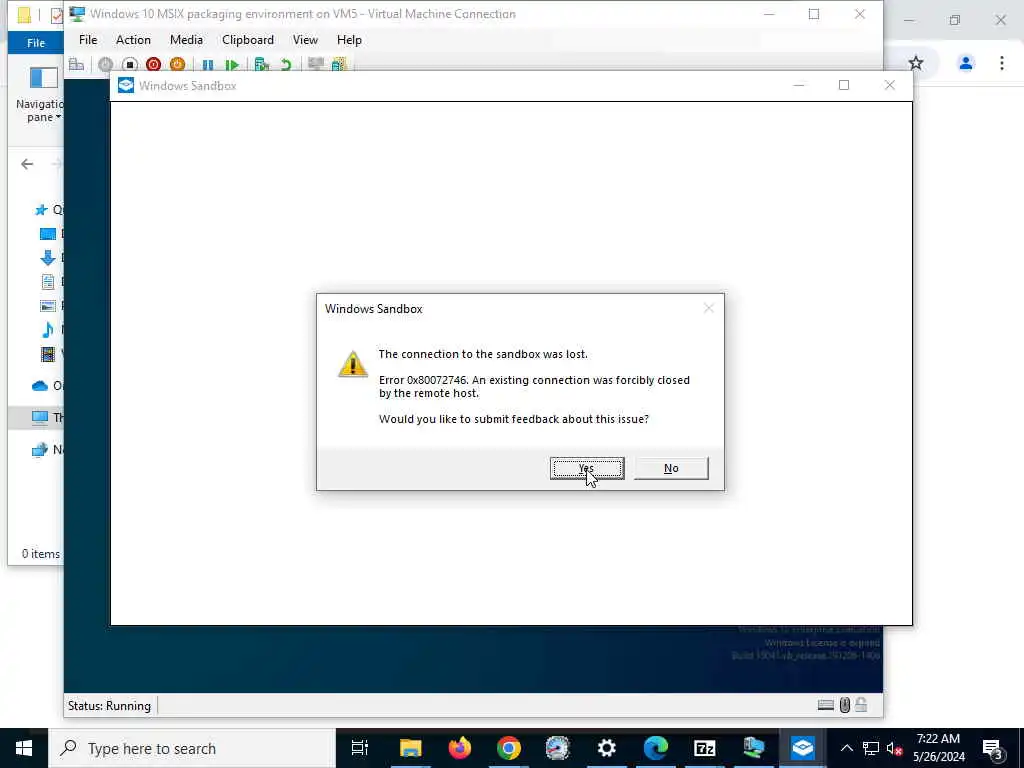Click the Share/USB resources toolbar icon

click(338, 64)
